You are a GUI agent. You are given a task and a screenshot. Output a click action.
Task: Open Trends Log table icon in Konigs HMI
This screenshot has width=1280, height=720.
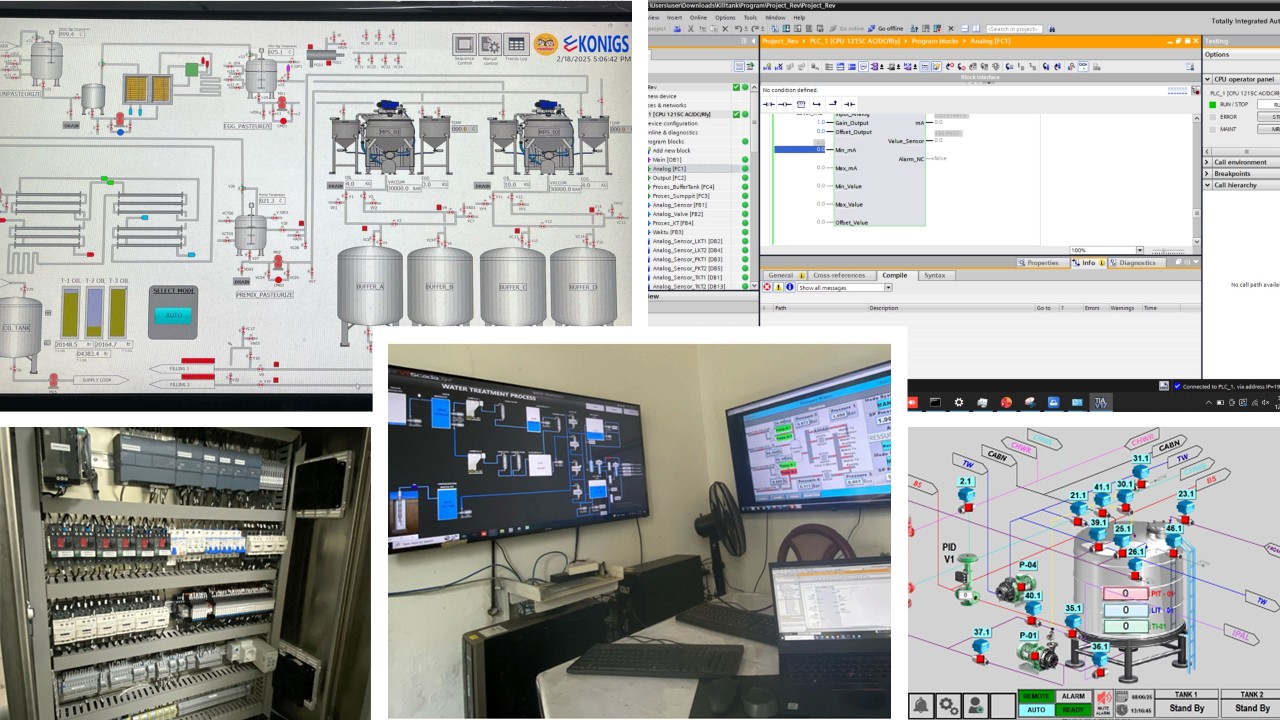click(x=516, y=45)
